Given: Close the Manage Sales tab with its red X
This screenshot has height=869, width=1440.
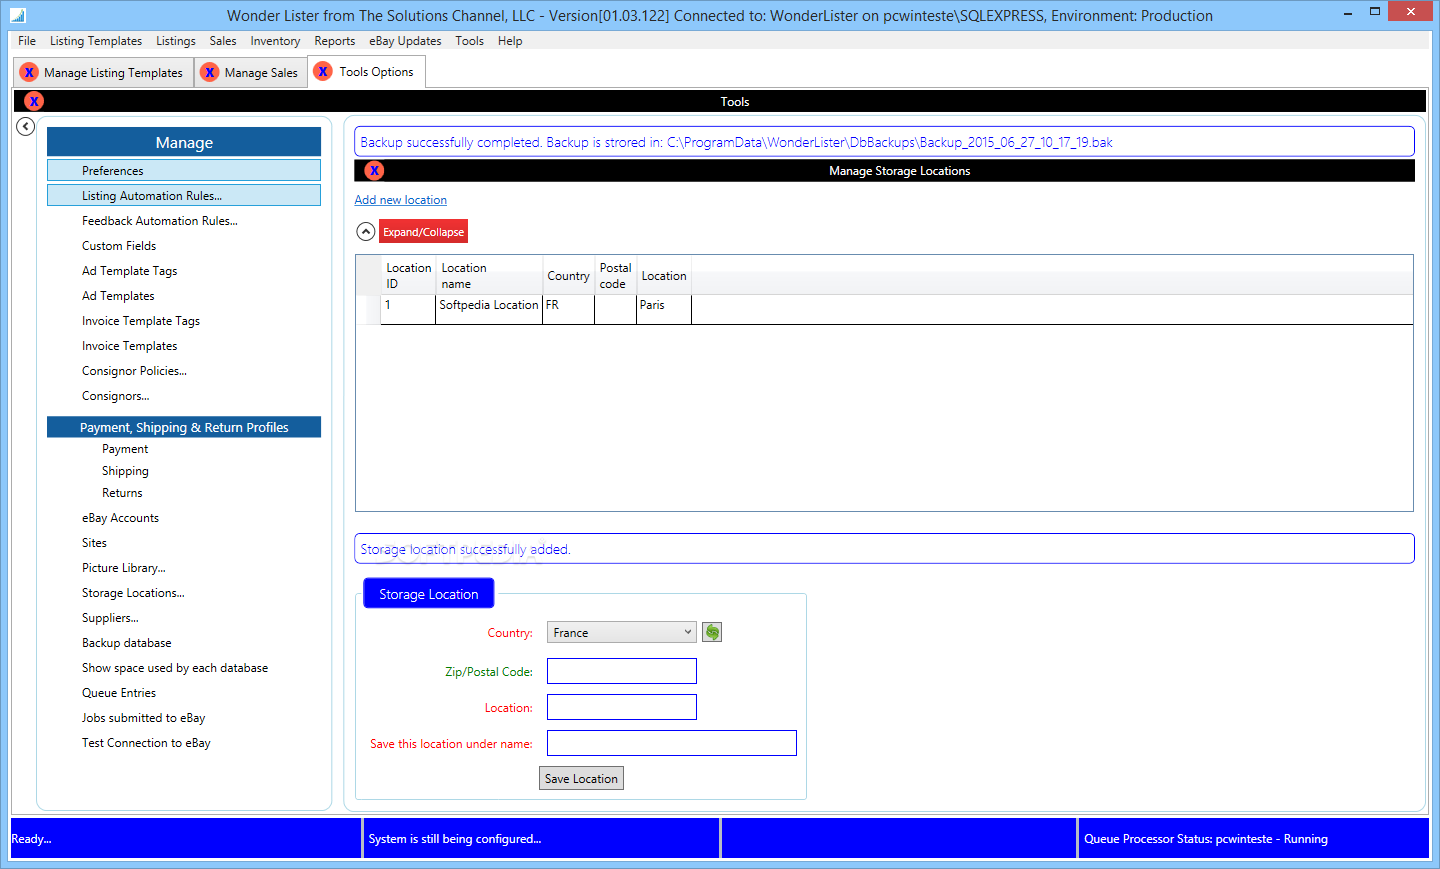Looking at the screenshot, I should pyautogui.click(x=210, y=72).
